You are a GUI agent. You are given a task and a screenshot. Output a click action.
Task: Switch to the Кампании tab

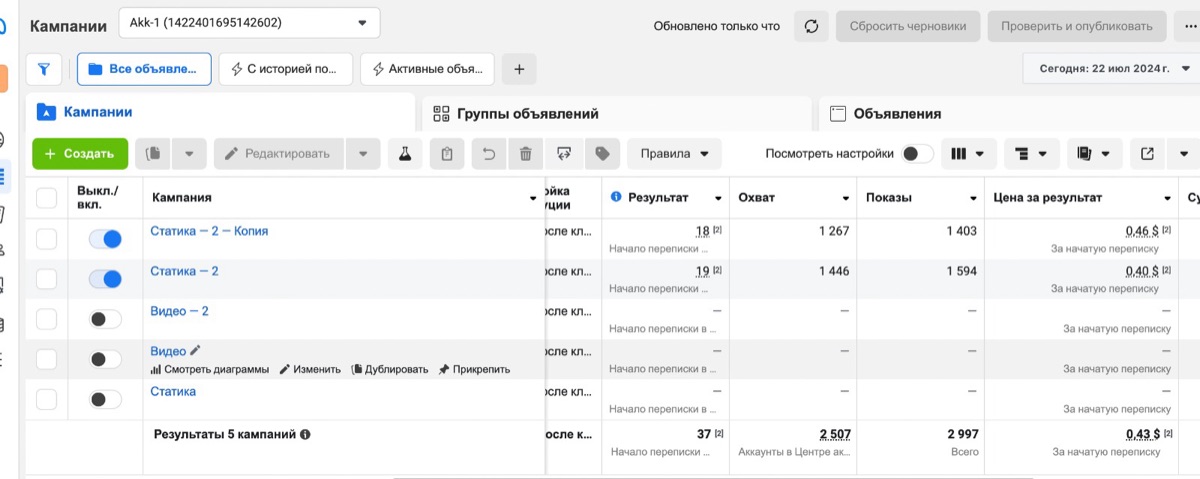point(219,113)
